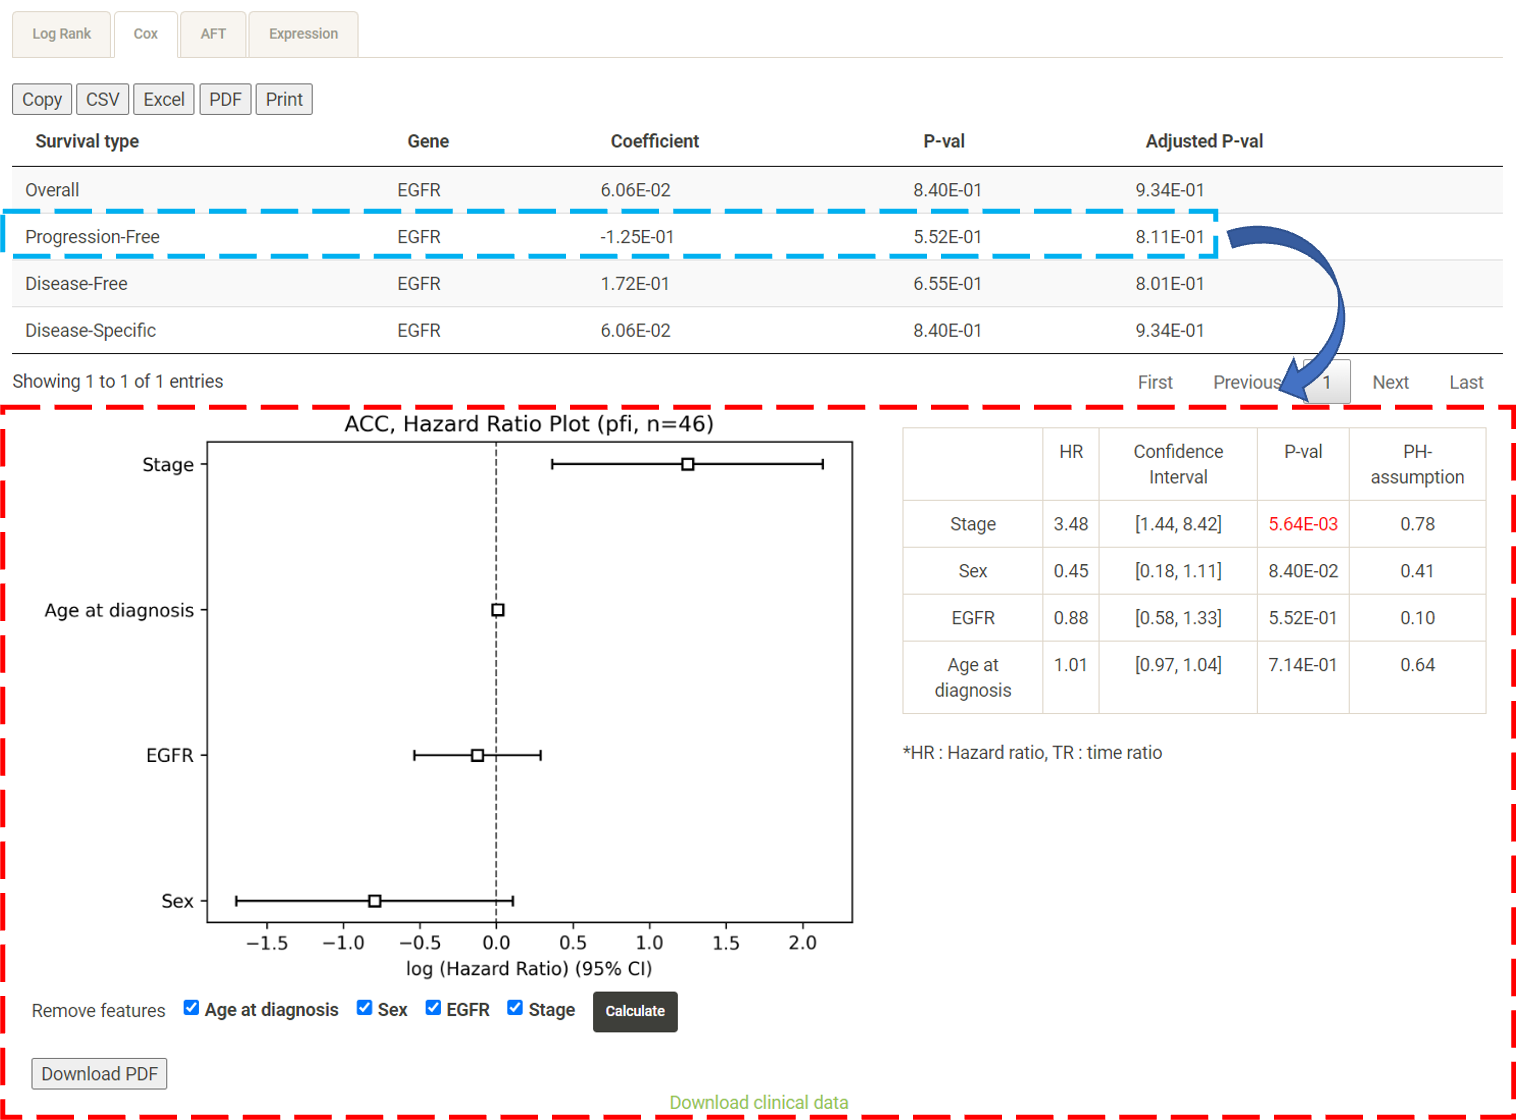Viewport: 1516px width, 1120px height.
Task: Toggle the EGFR feature checkbox
Action: coord(433,1008)
